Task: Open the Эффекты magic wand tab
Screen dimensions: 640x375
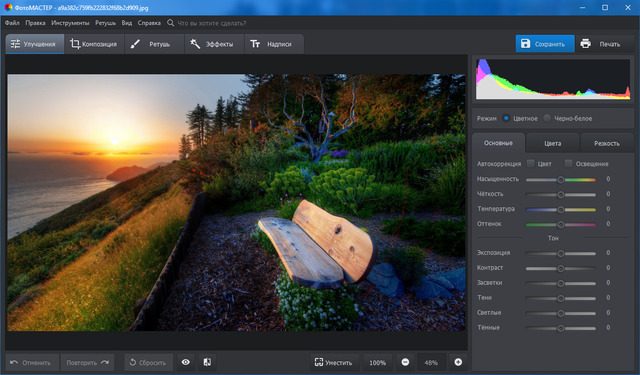Action: coord(214,44)
